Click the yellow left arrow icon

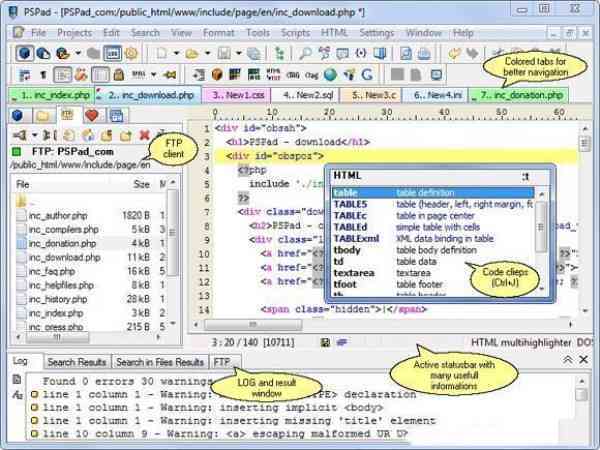click(x=170, y=74)
